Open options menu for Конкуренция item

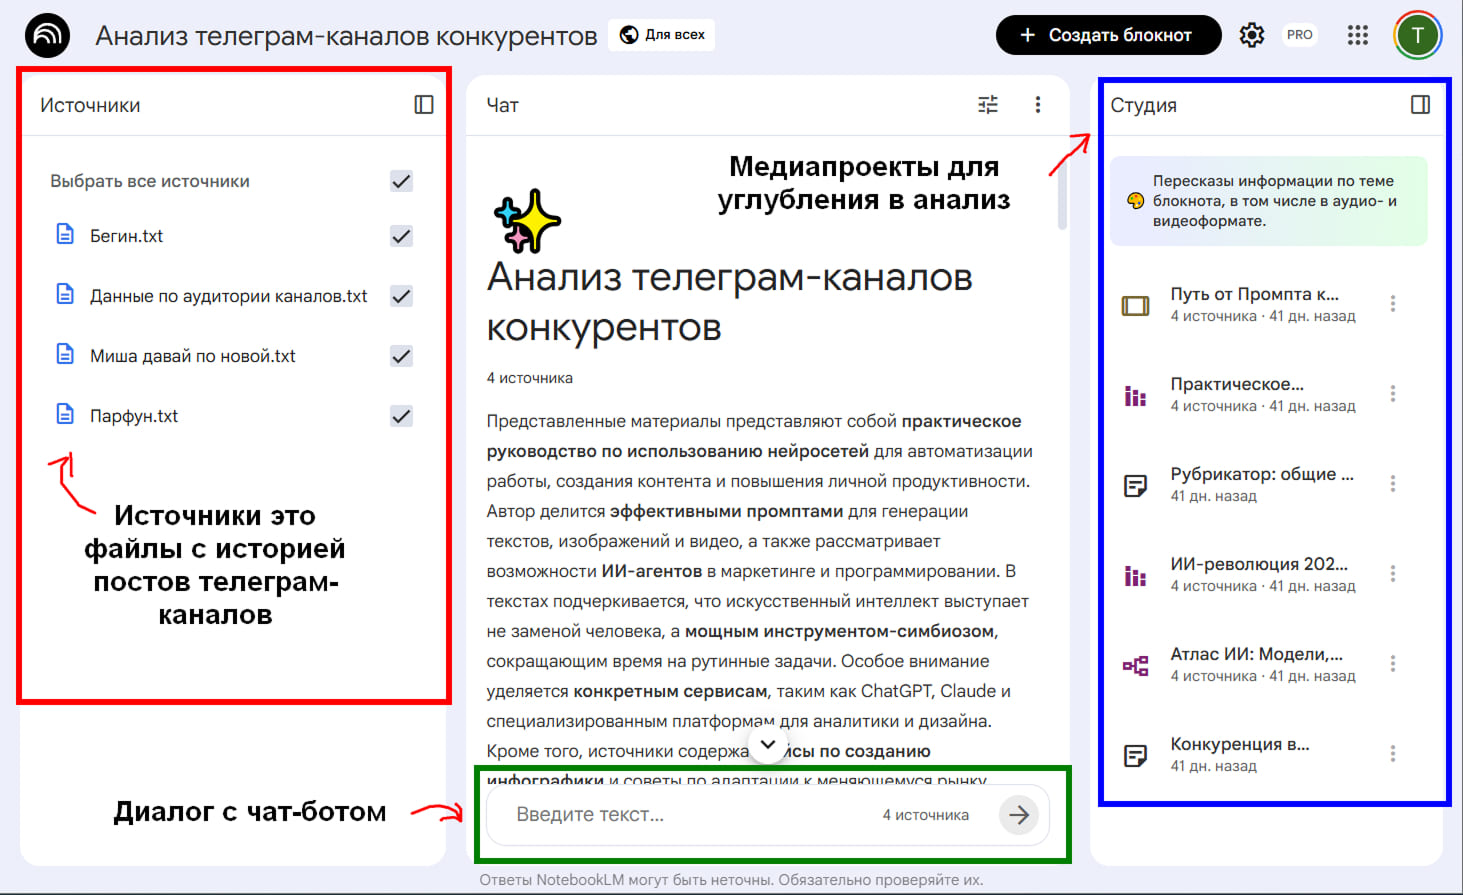point(1393,752)
